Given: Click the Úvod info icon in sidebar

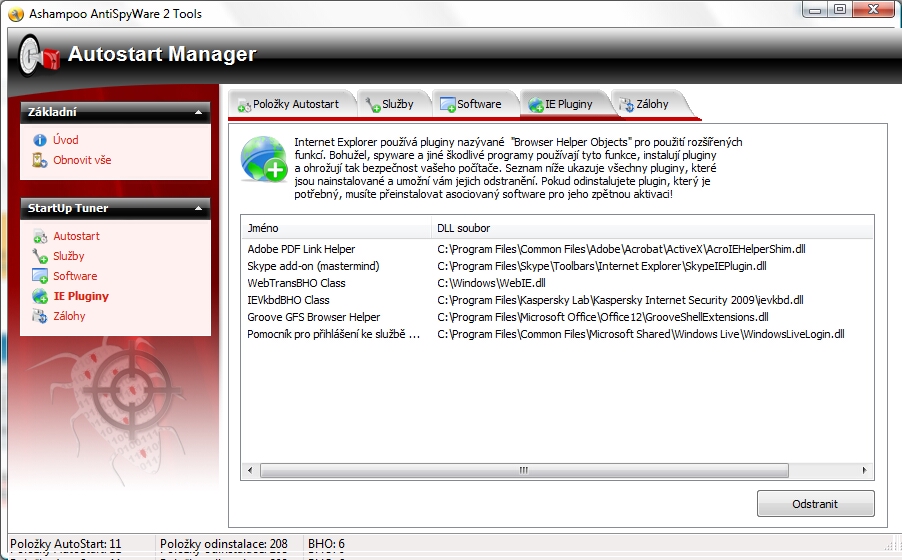Looking at the screenshot, I should click(x=40, y=140).
